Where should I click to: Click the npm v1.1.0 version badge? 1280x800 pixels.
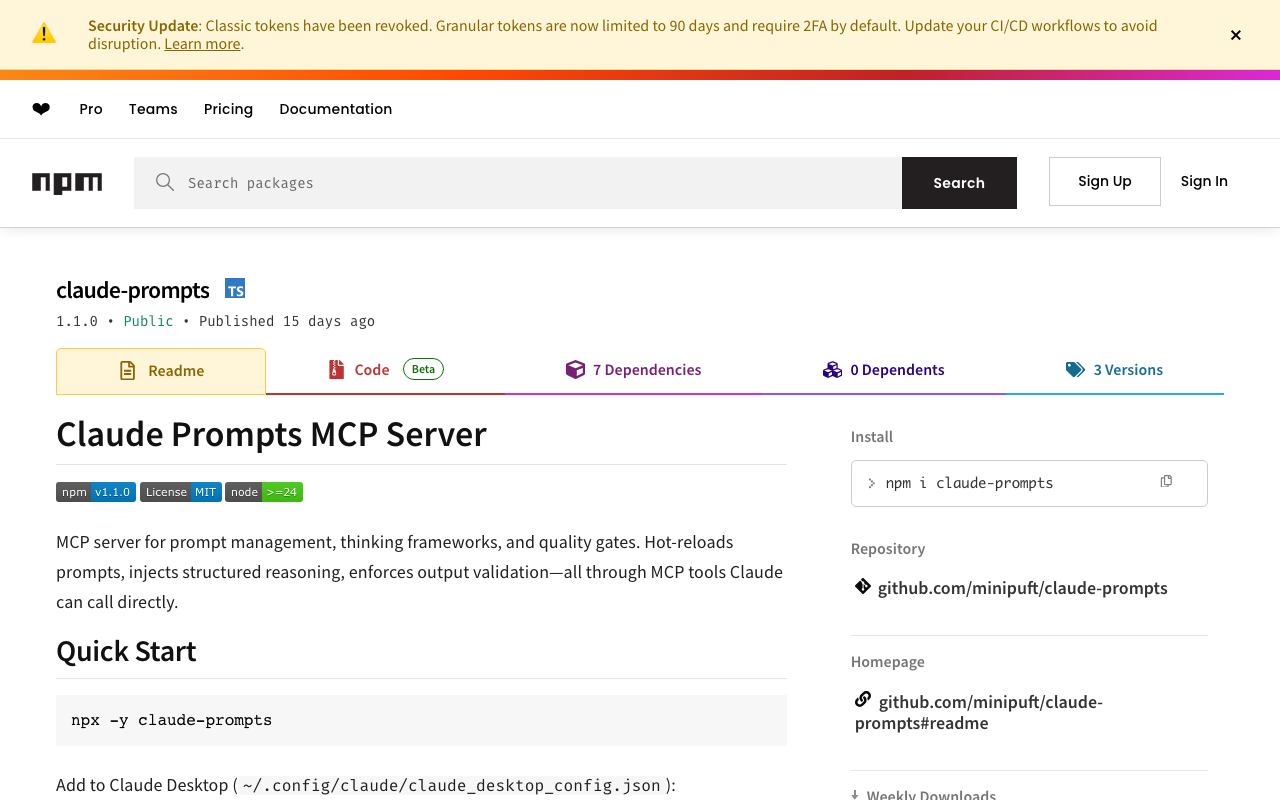tap(96, 492)
